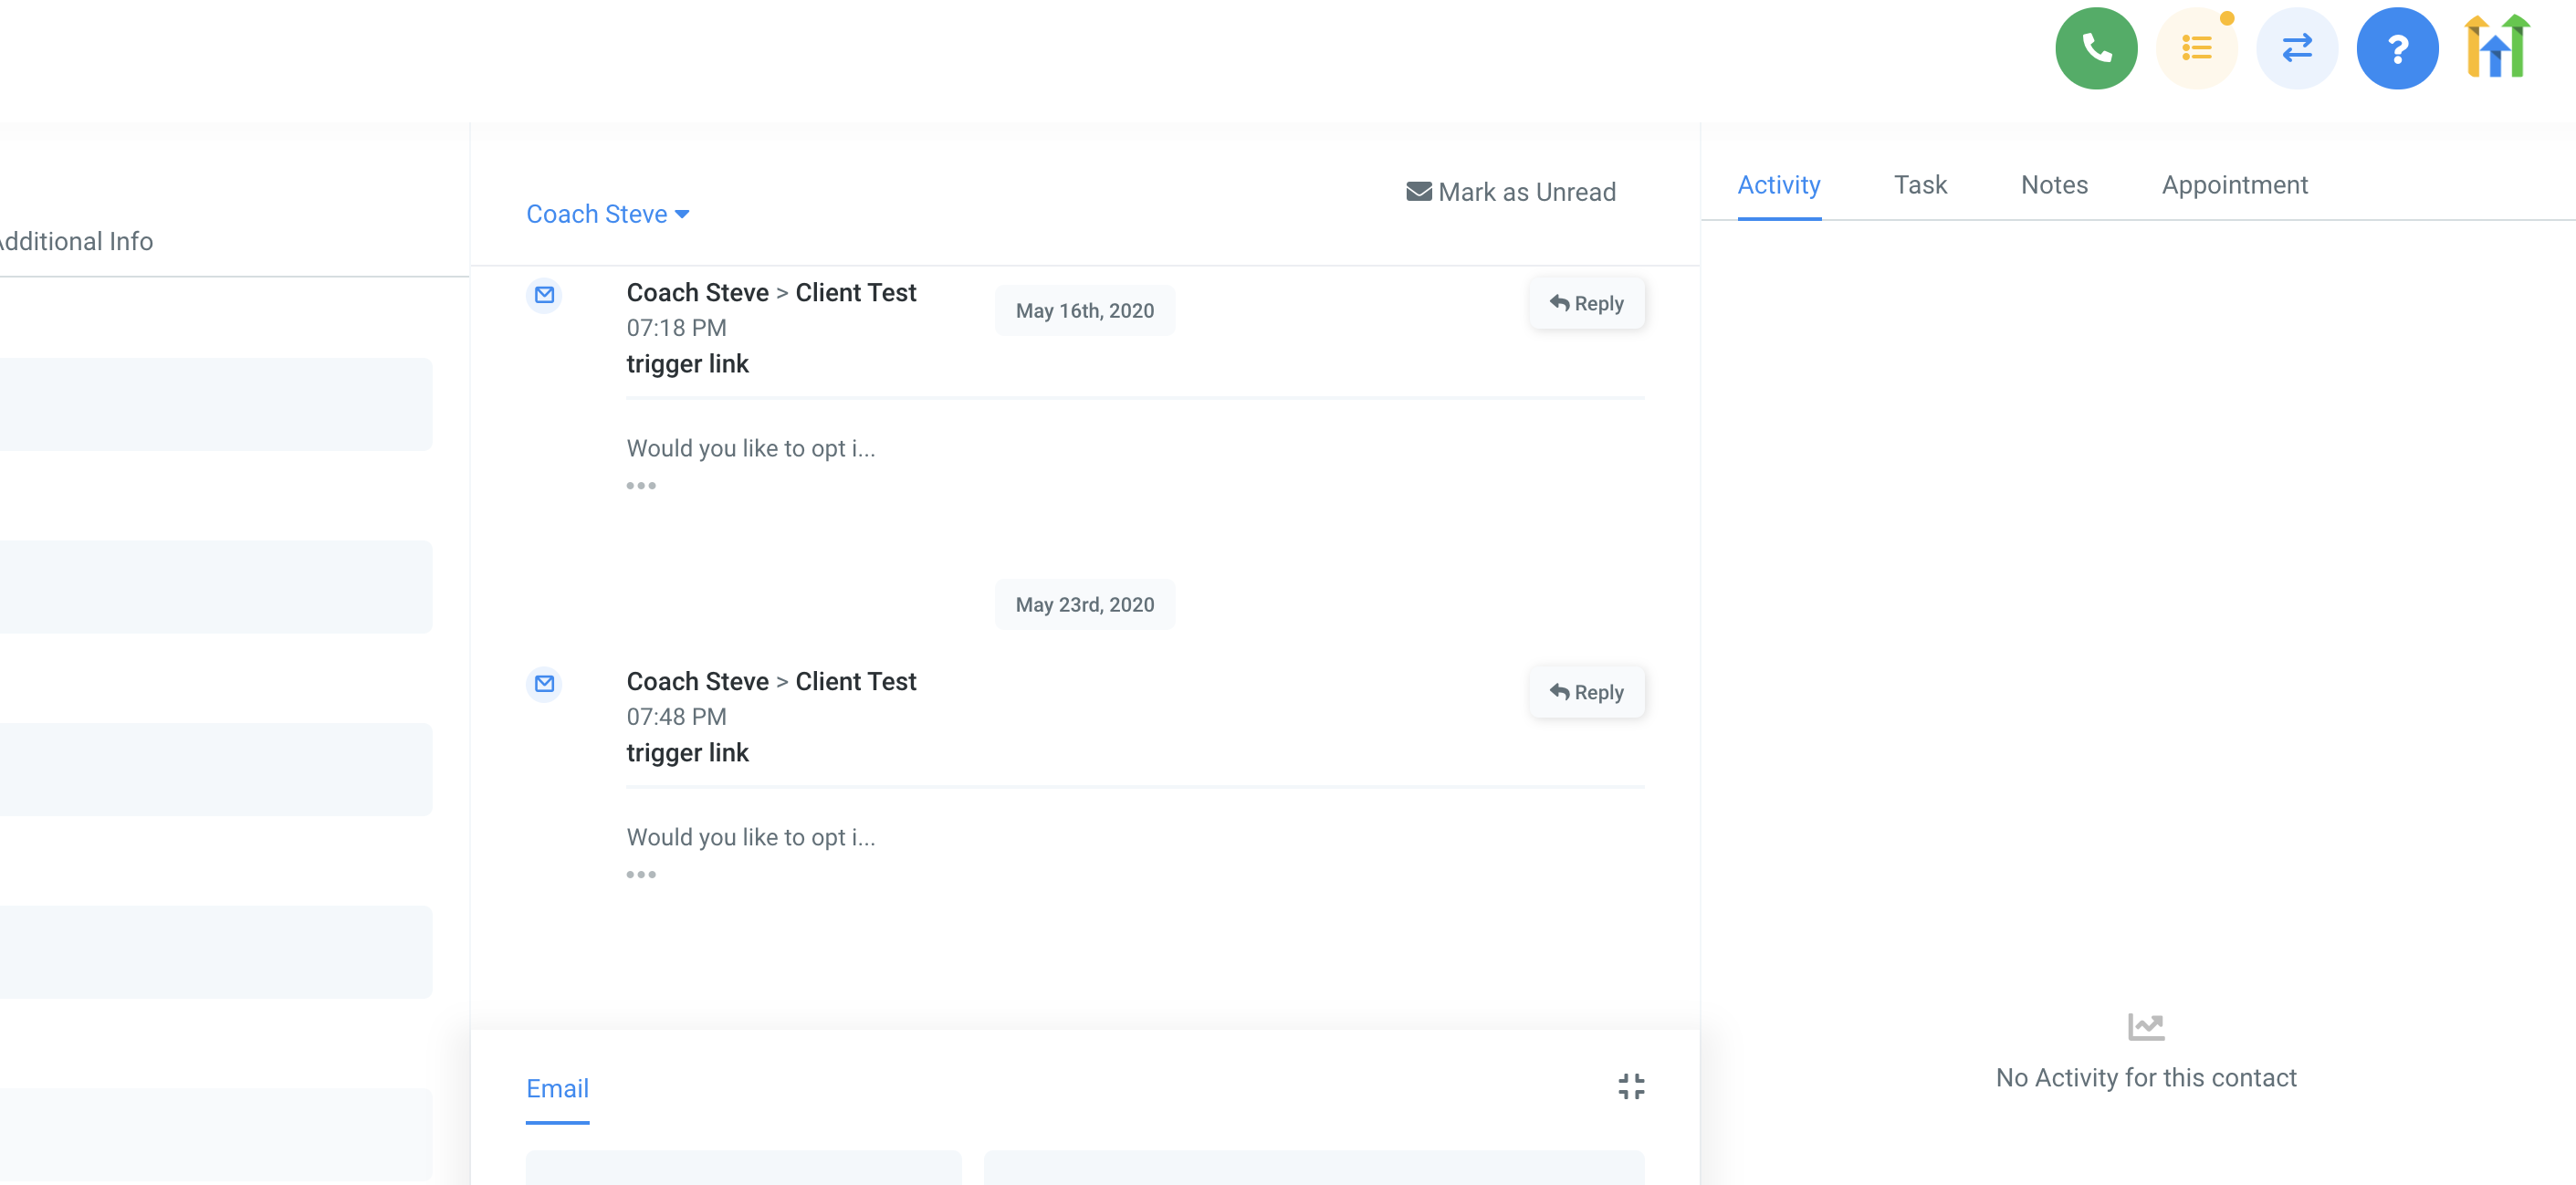The width and height of the screenshot is (2576, 1185).
Task: Open the Additional Info section
Action: tap(76, 241)
